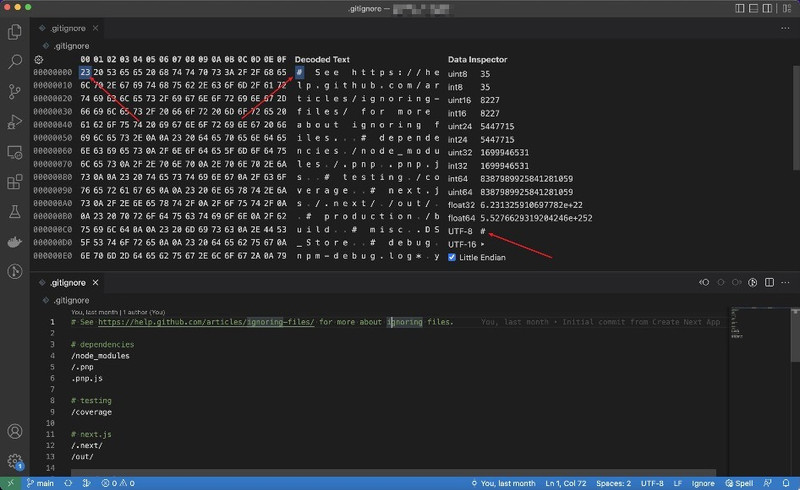Click You, last month blame in status bar

503,483
